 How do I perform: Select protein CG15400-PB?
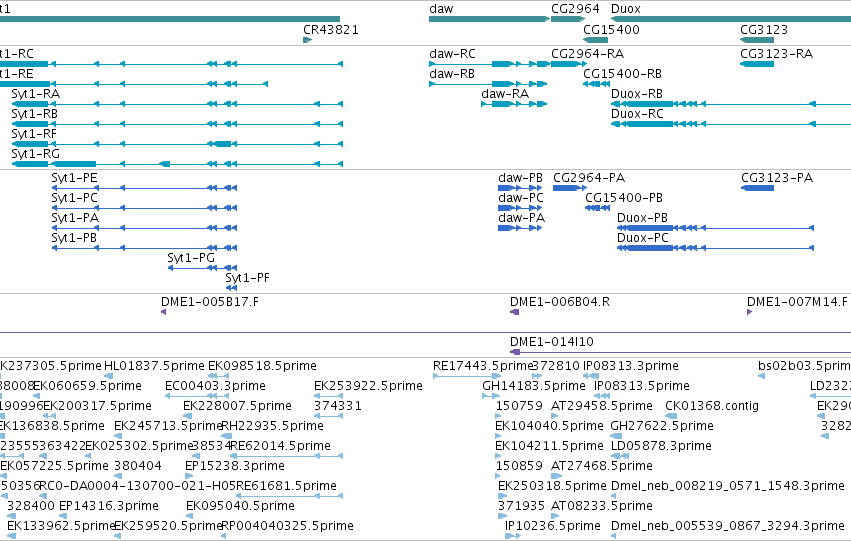624,198
